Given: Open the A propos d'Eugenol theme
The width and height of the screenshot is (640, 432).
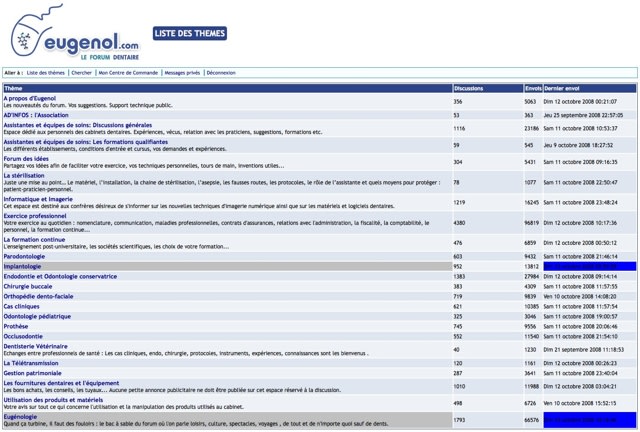Looking at the screenshot, I should (29, 98).
